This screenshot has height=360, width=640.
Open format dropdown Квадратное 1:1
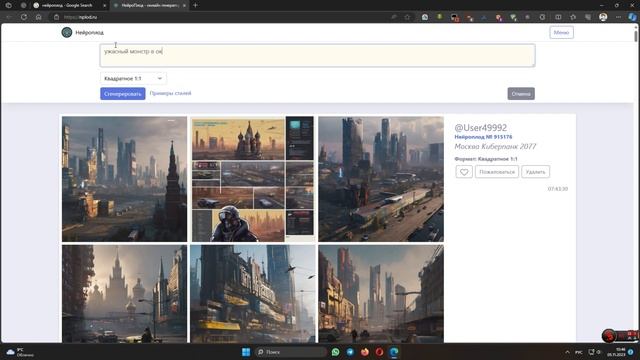tap(133, 78)
